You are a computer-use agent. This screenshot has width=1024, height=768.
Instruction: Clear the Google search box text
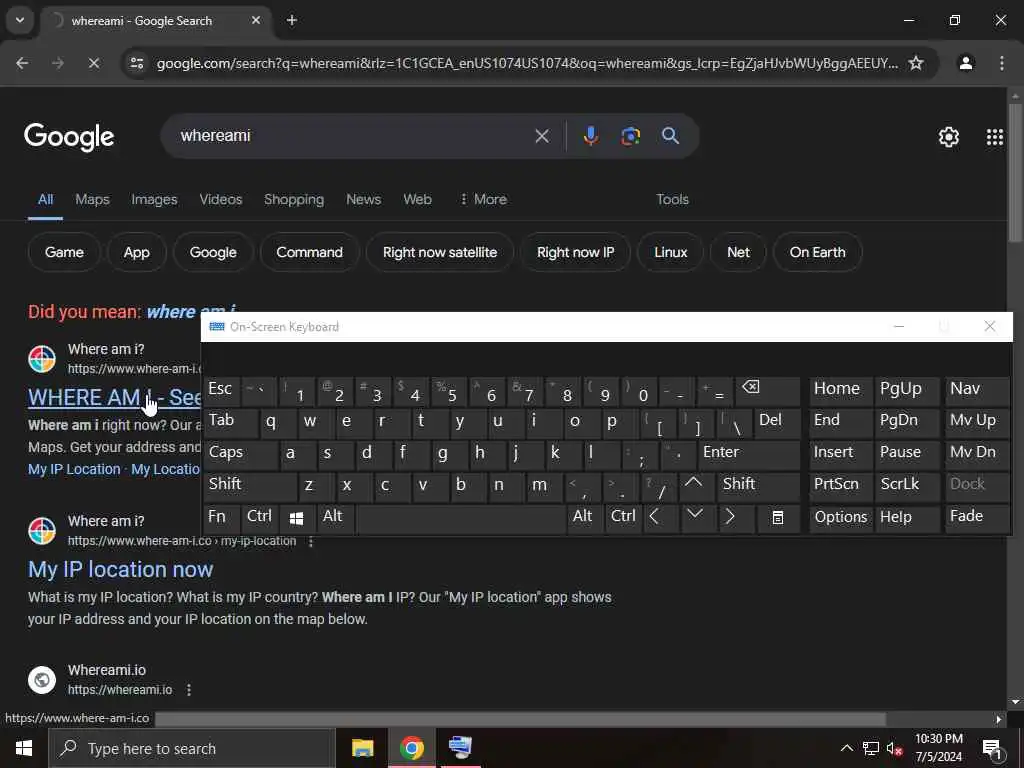point(542,136)
